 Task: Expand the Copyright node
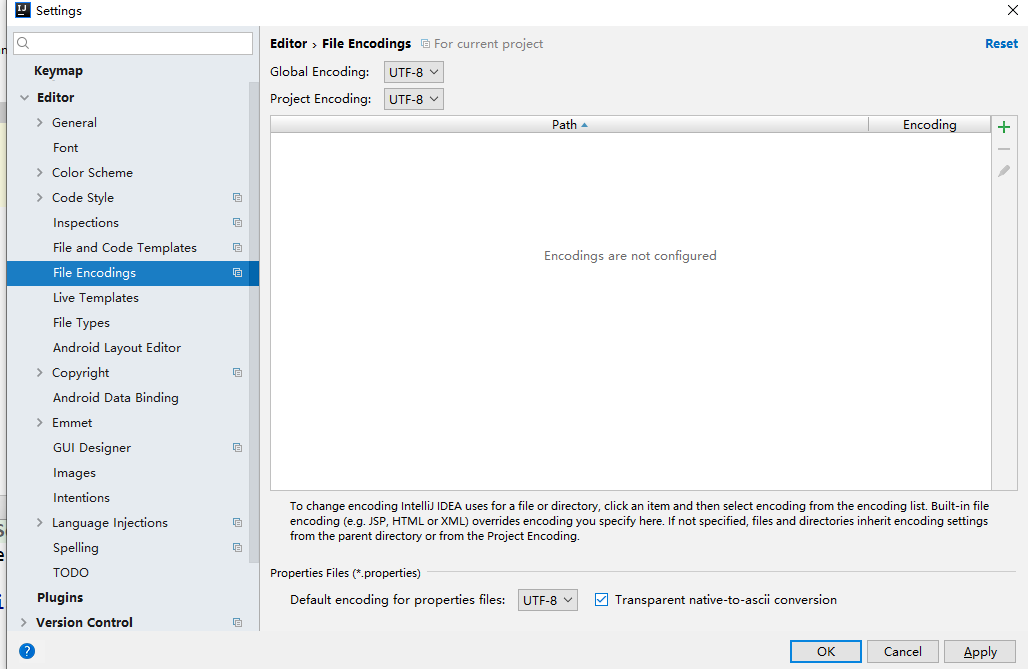pos(39,373)
